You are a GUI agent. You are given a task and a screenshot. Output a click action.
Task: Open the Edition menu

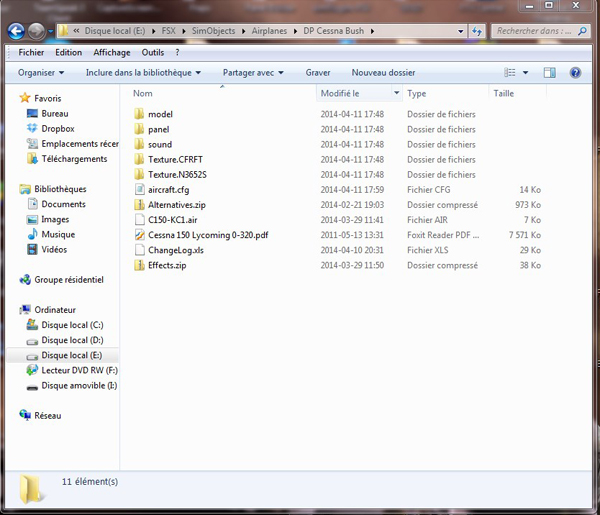[68, 52]
